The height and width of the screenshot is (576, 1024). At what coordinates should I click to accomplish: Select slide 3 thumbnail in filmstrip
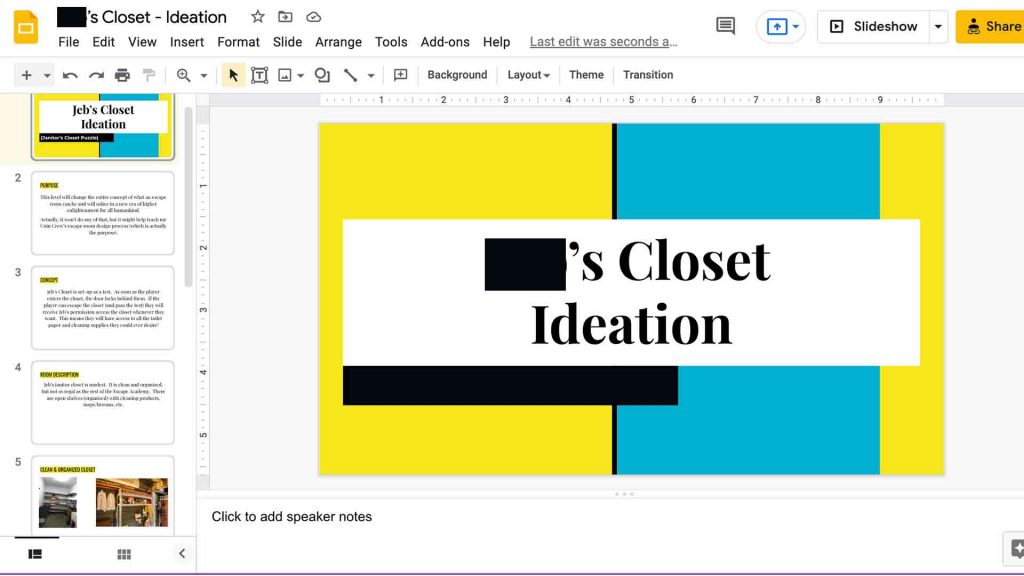click(x=103, y=308)
